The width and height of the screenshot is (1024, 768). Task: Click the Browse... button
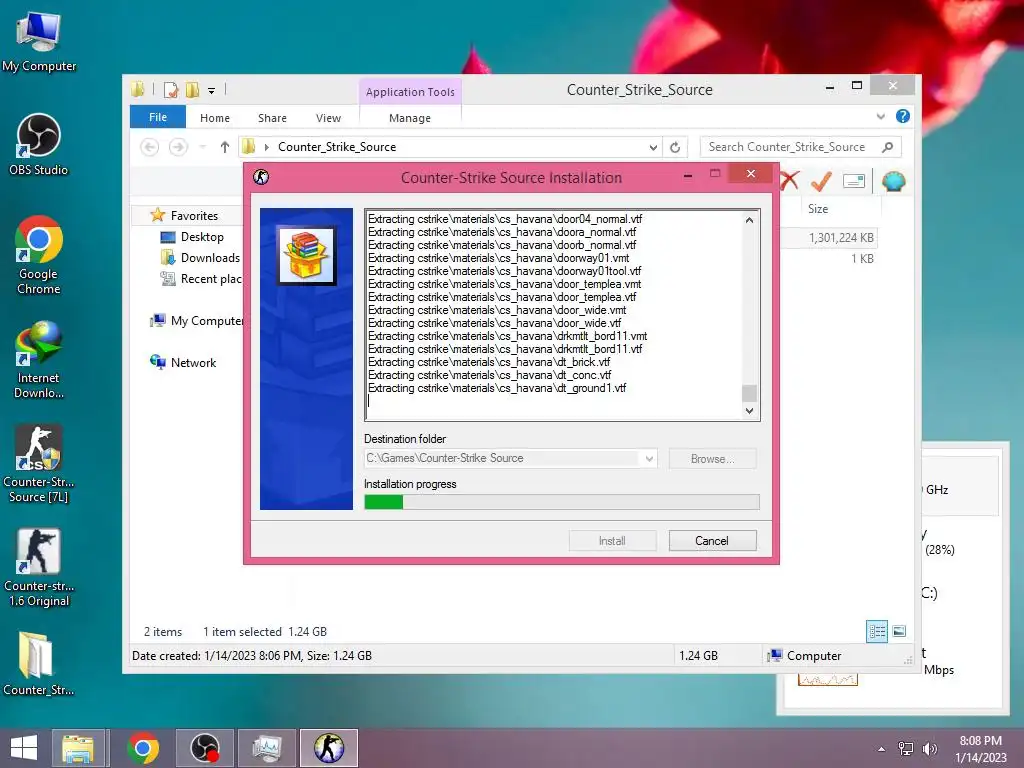pos(712,458)
